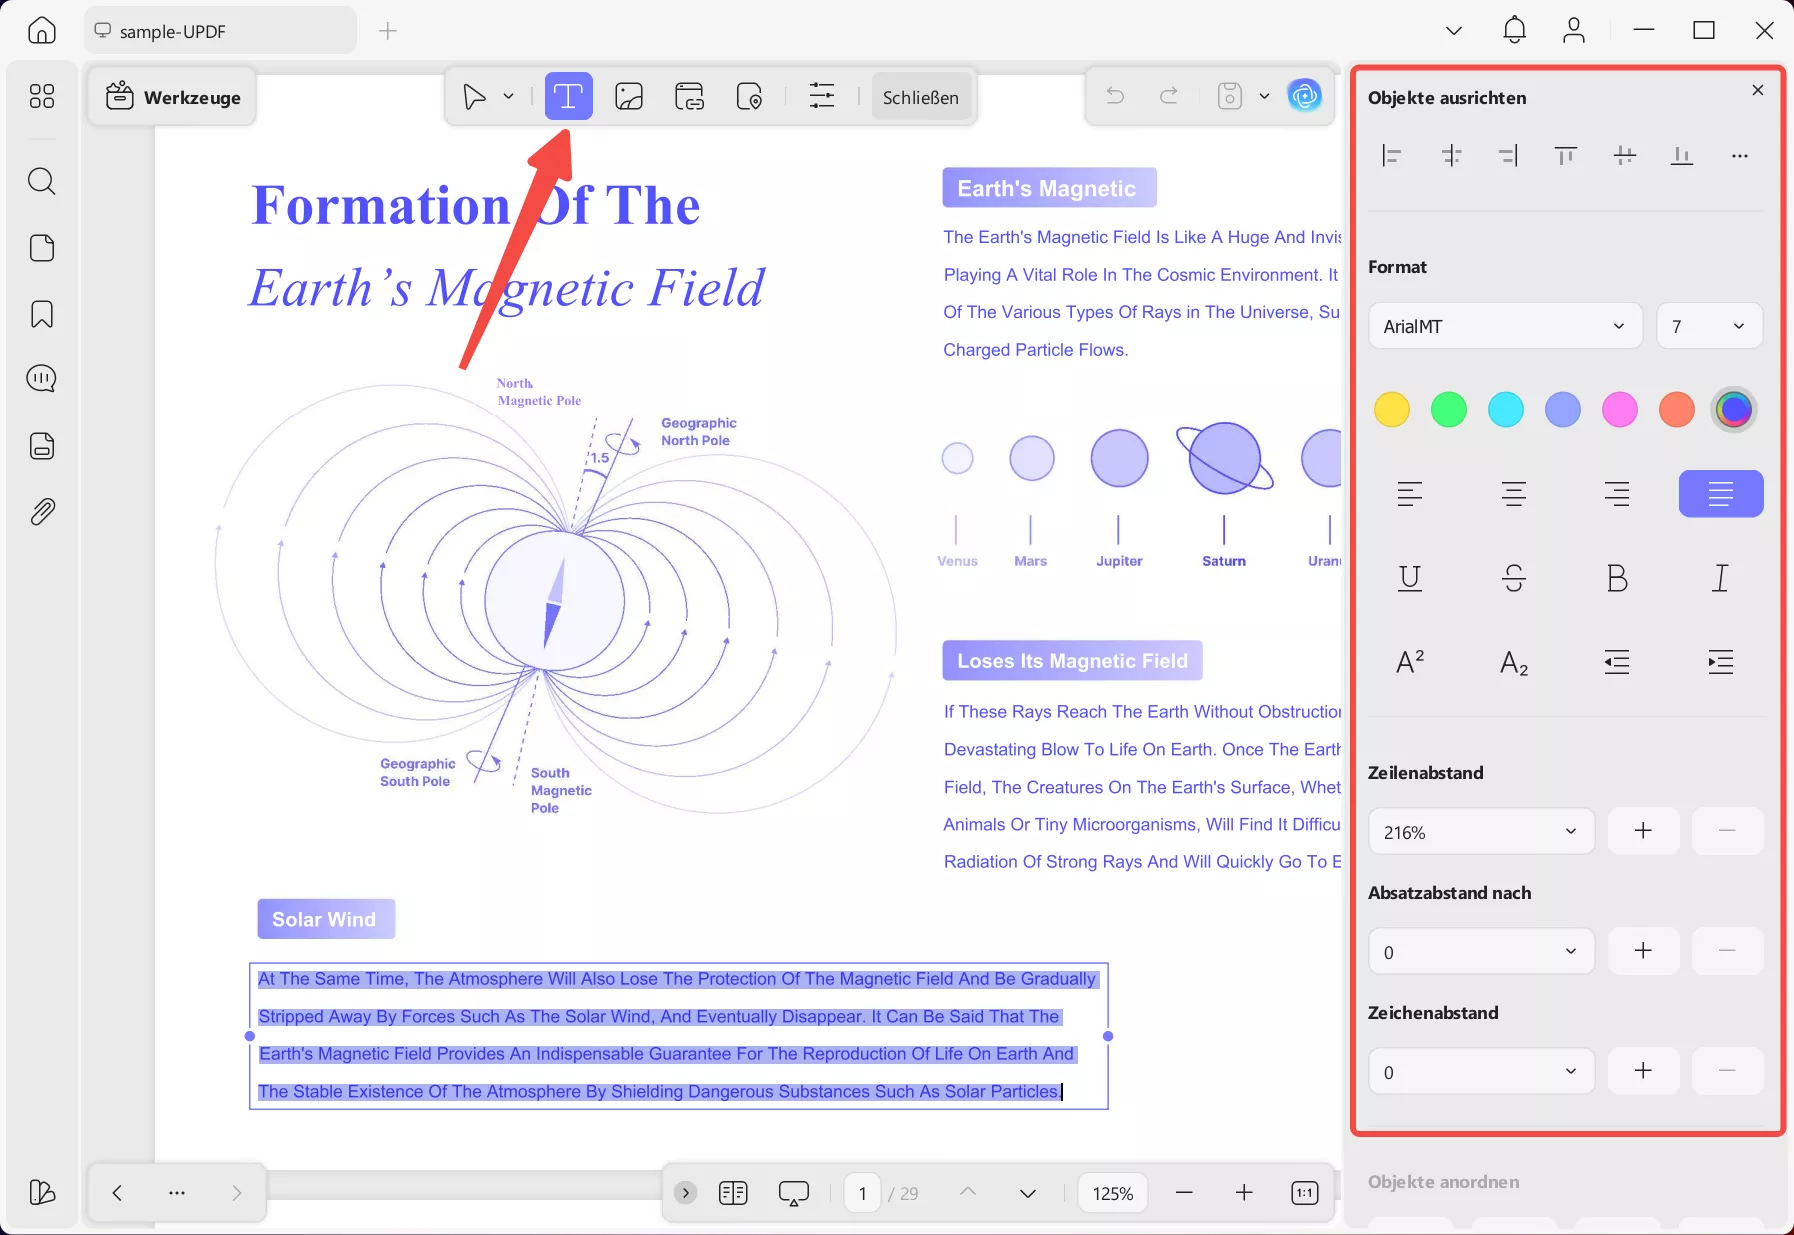This screenshot has height=1235, width=1794.
Task: Align objects to the left edge
Action: (x=1391, y=156)
